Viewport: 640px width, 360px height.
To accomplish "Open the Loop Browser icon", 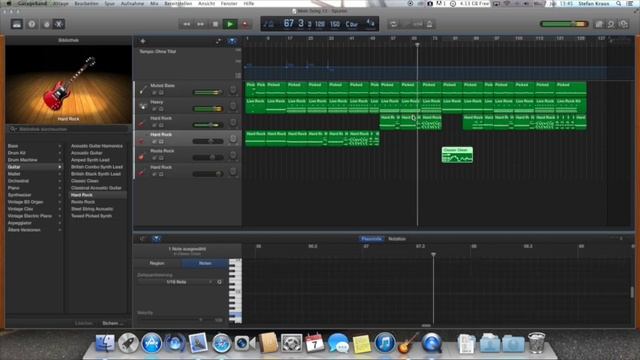I will [x=611, y=24].
